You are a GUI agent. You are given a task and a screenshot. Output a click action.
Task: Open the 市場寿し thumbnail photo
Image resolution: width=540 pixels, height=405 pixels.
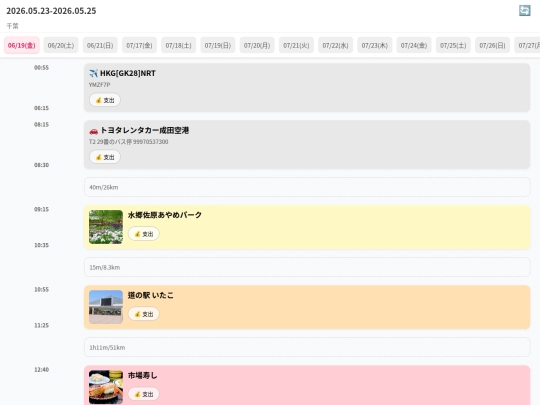coord(106,387)
